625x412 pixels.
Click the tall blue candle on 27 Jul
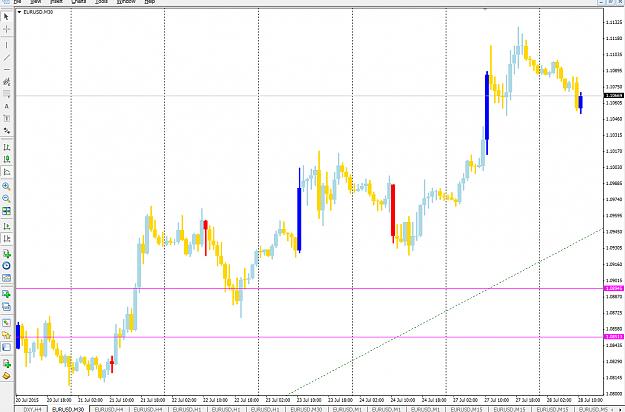coord(487,106)
